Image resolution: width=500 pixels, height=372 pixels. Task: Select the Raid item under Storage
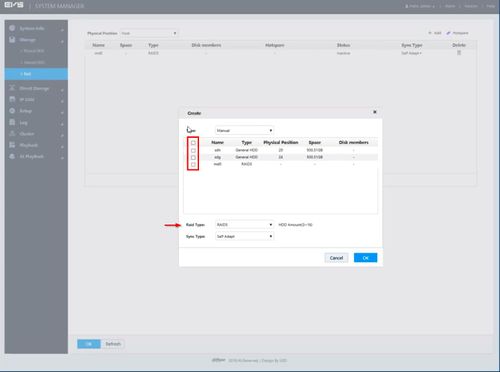[36, 74]
